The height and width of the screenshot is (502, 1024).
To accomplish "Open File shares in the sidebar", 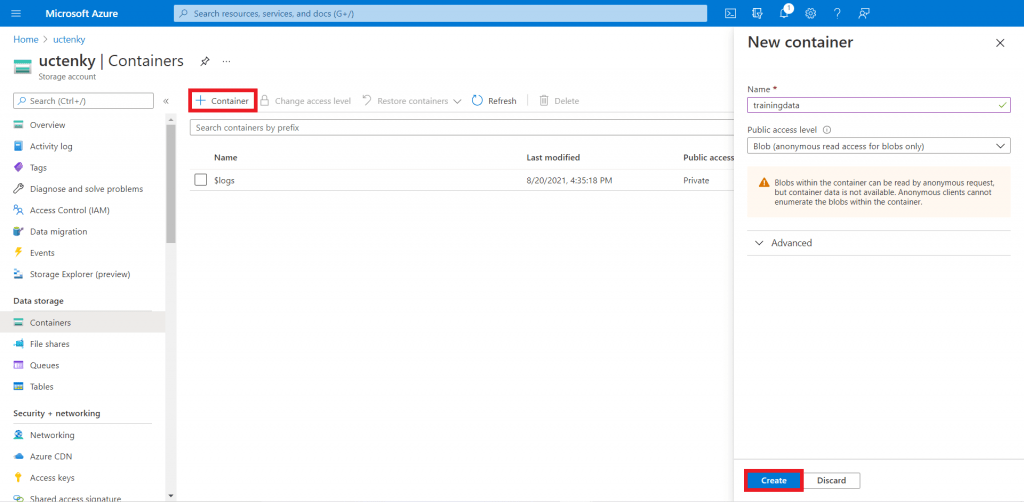I will point(49,344).
